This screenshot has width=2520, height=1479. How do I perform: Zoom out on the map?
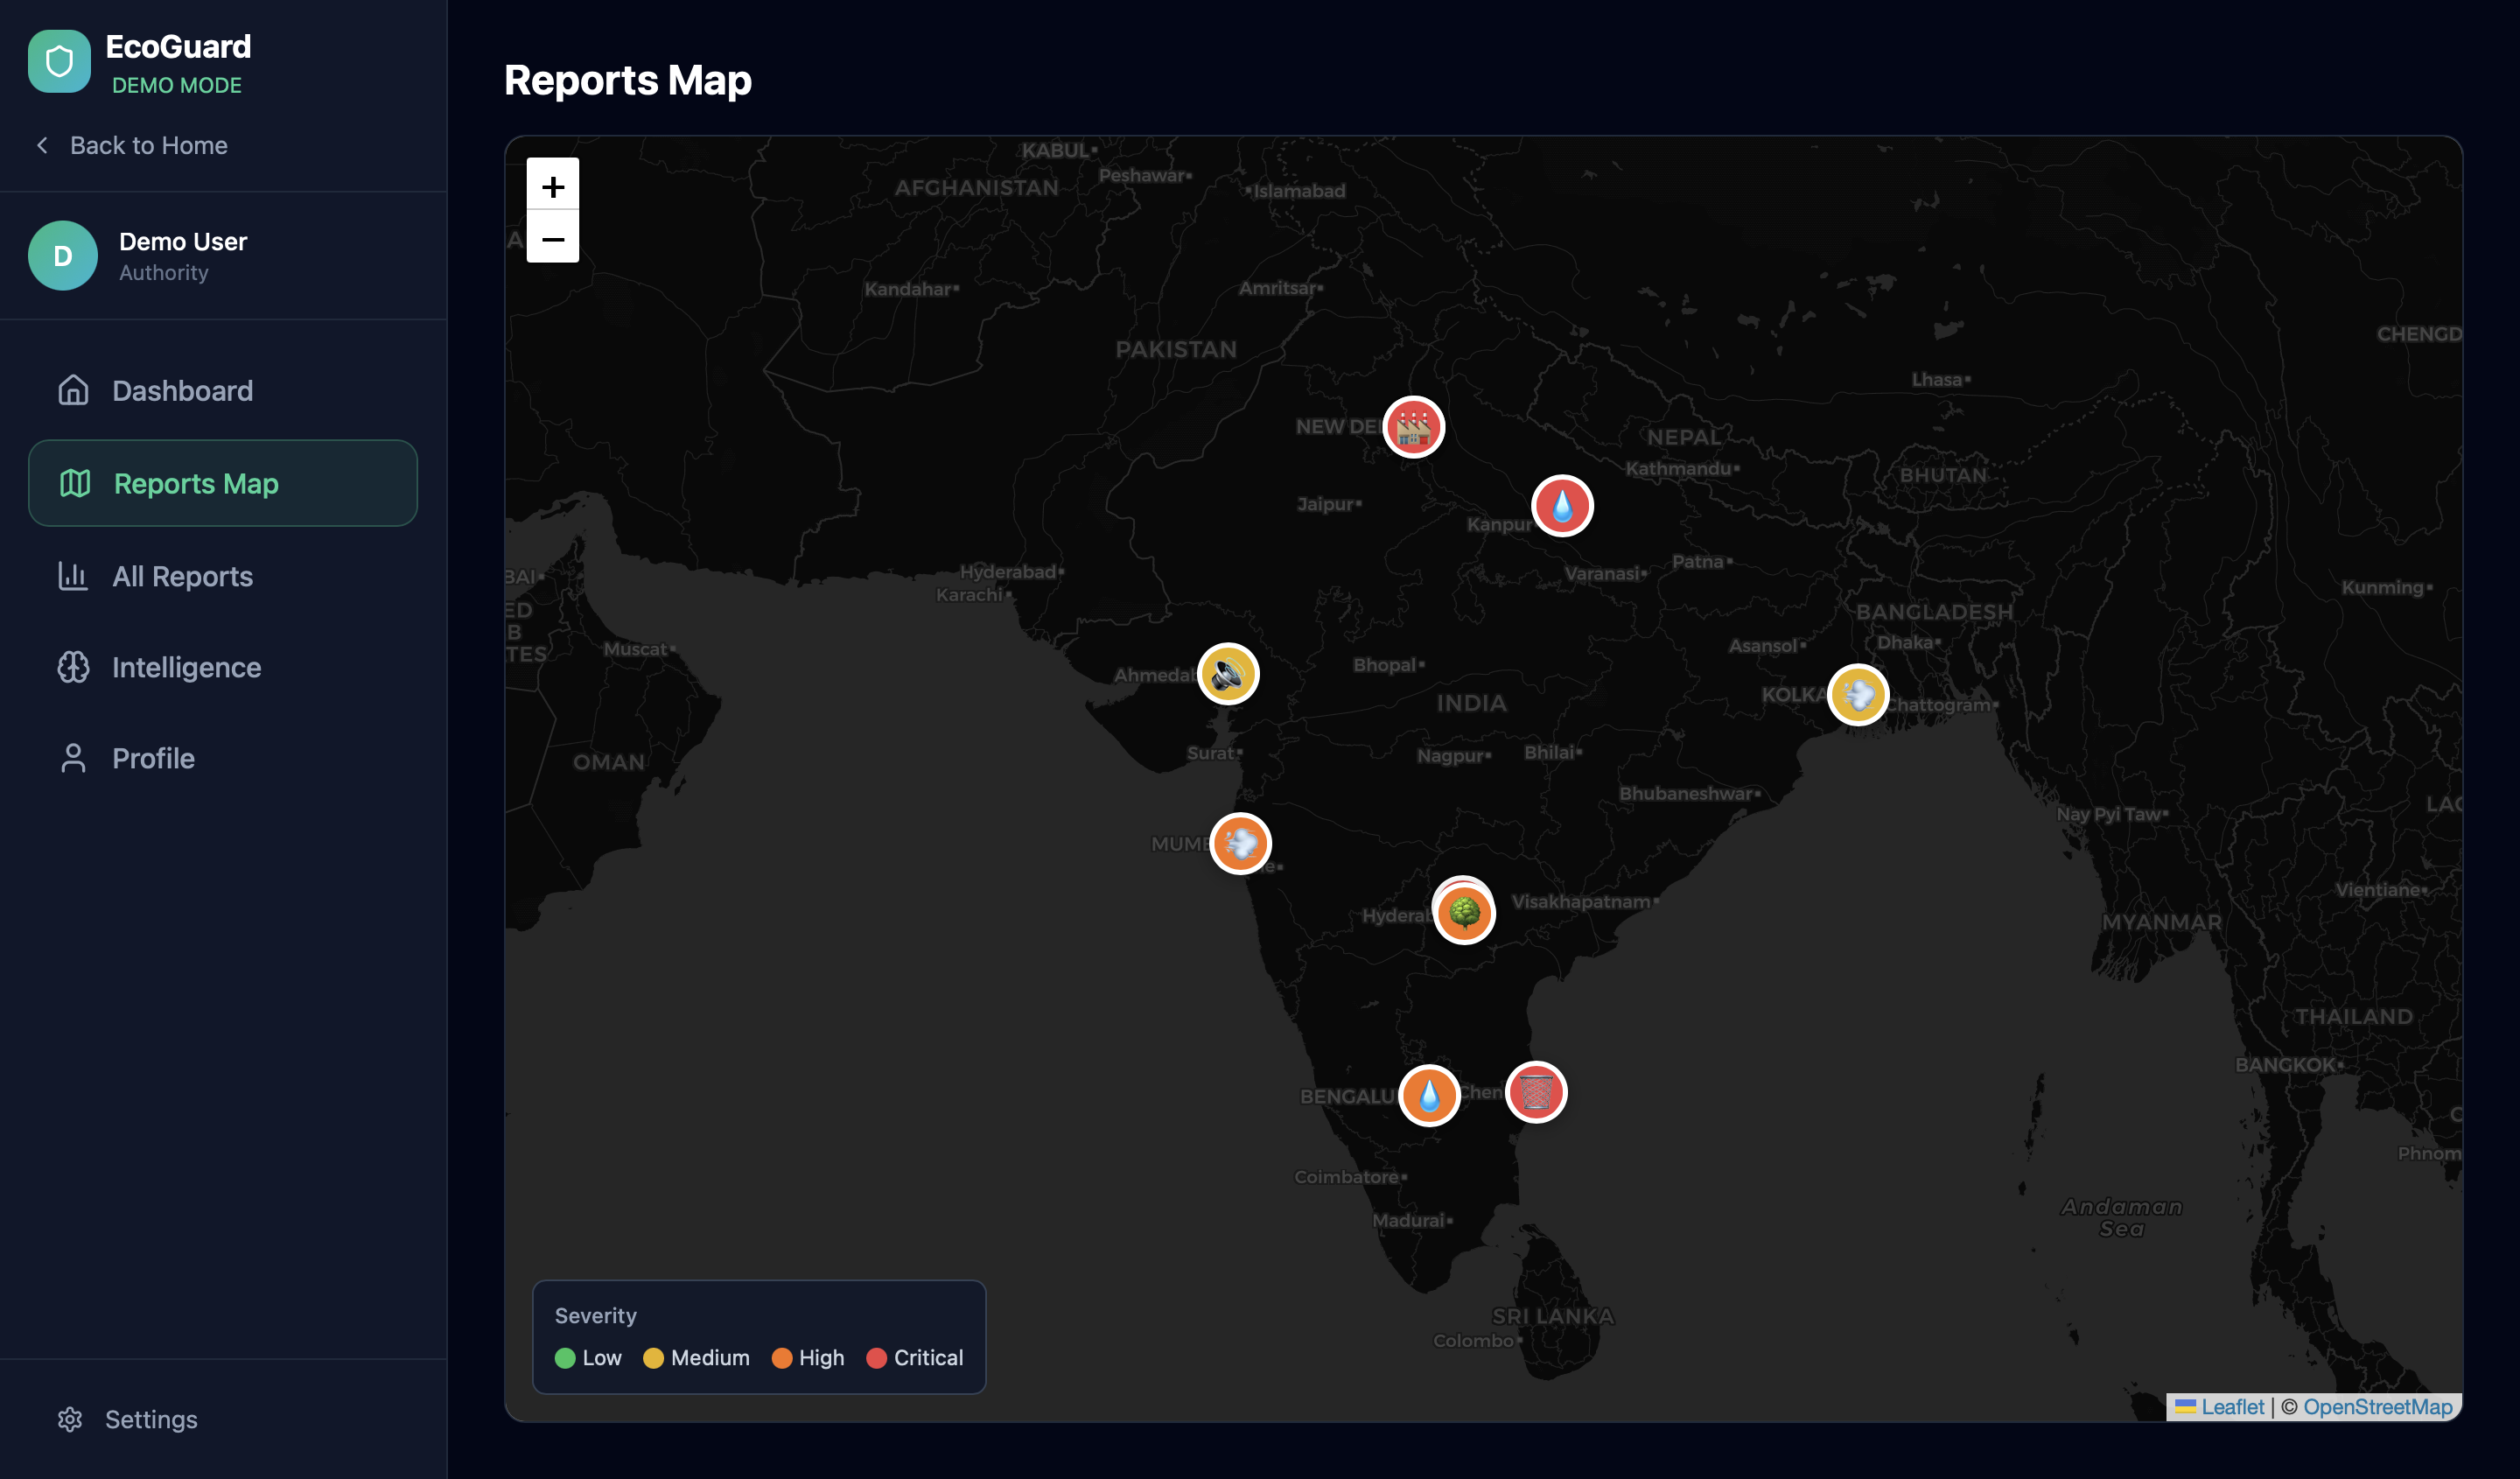click(552, 238)
